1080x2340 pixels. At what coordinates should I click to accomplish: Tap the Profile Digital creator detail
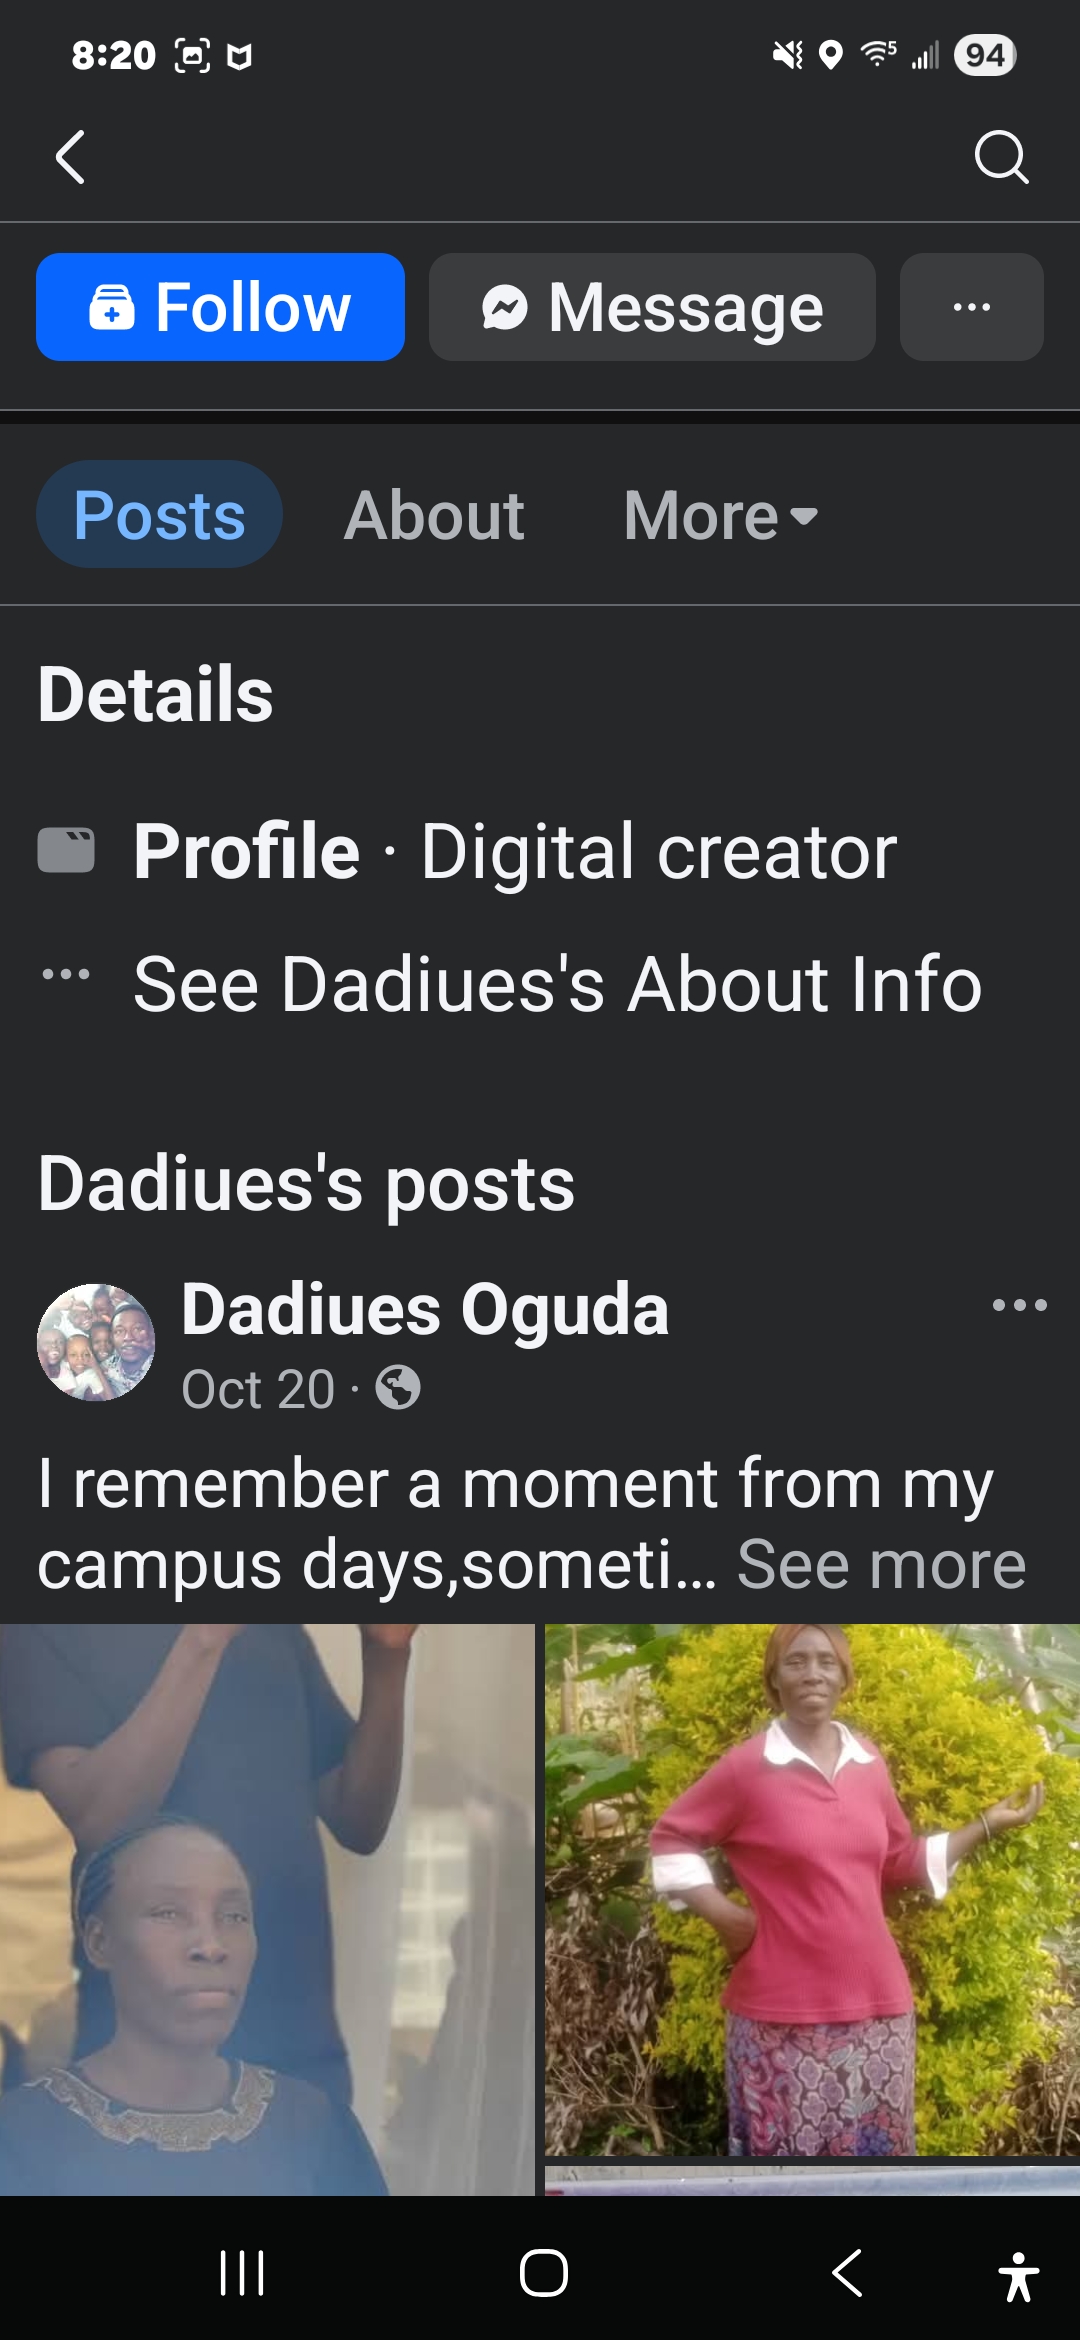click(x=514, y=851)
